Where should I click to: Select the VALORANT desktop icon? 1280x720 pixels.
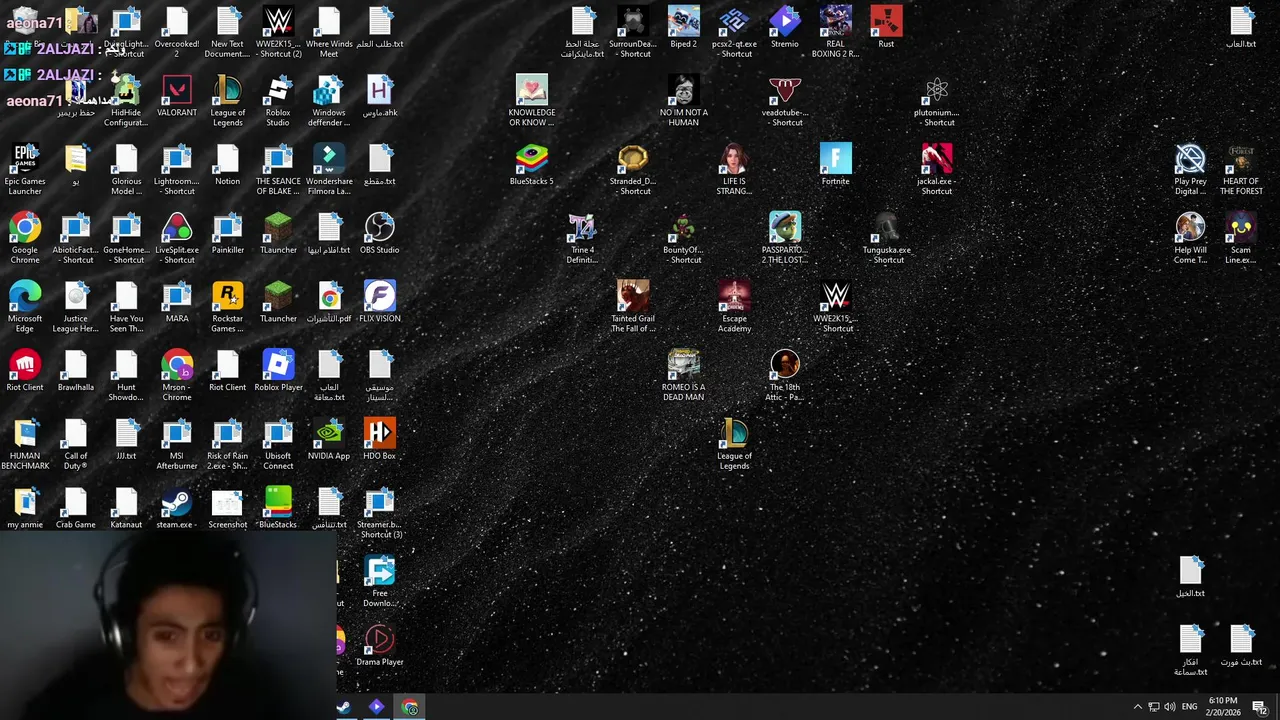(177, 95)
